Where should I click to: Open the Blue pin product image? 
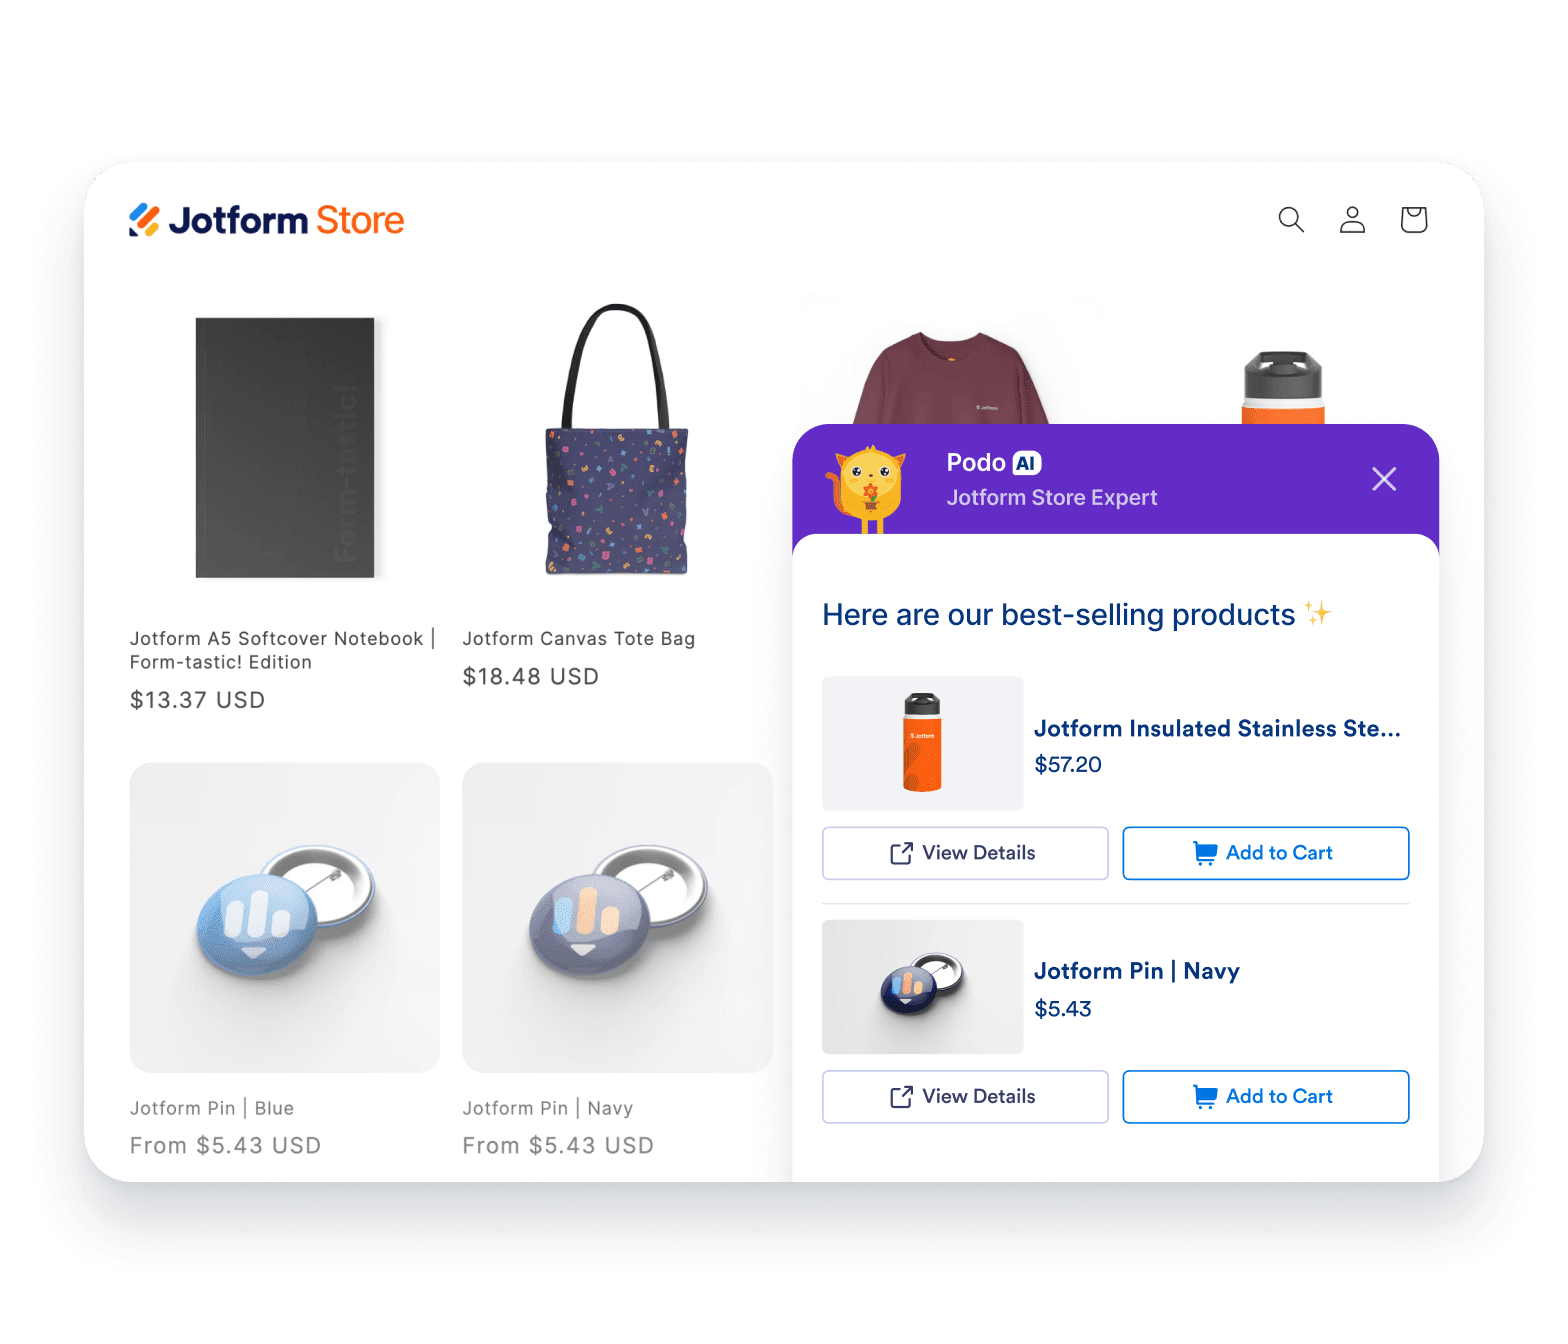point(285,918)
